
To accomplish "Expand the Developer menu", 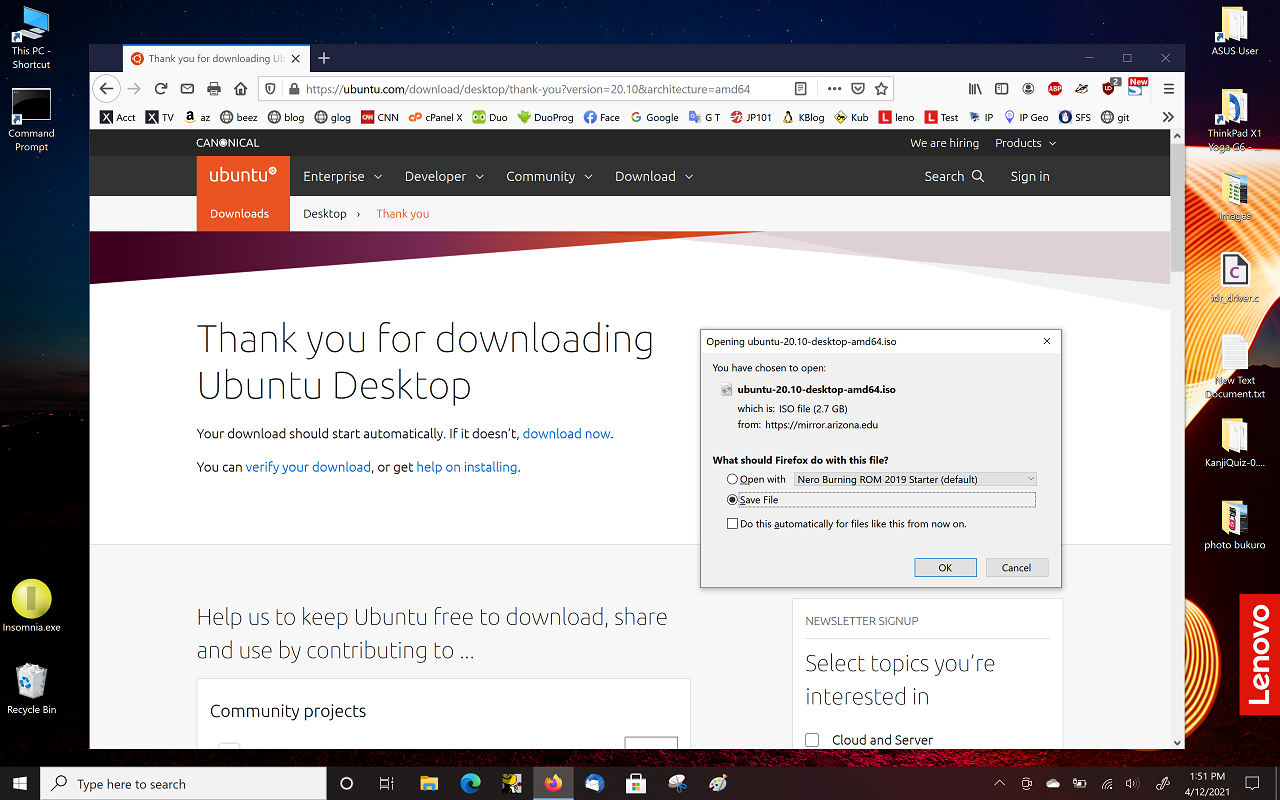I will coord(444,176).
